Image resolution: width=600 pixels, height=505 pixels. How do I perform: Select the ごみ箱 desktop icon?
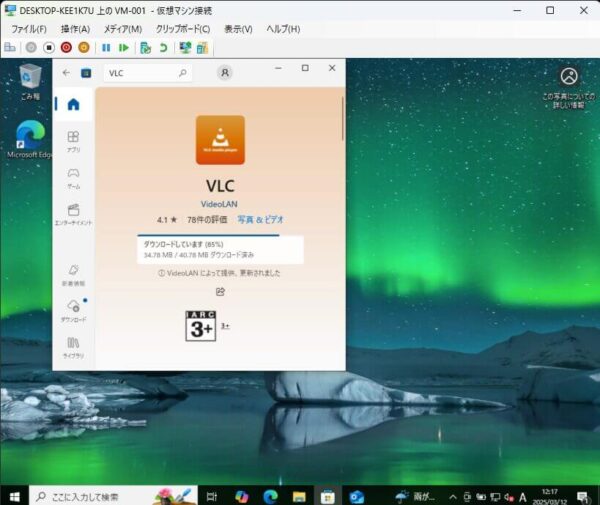30,81
